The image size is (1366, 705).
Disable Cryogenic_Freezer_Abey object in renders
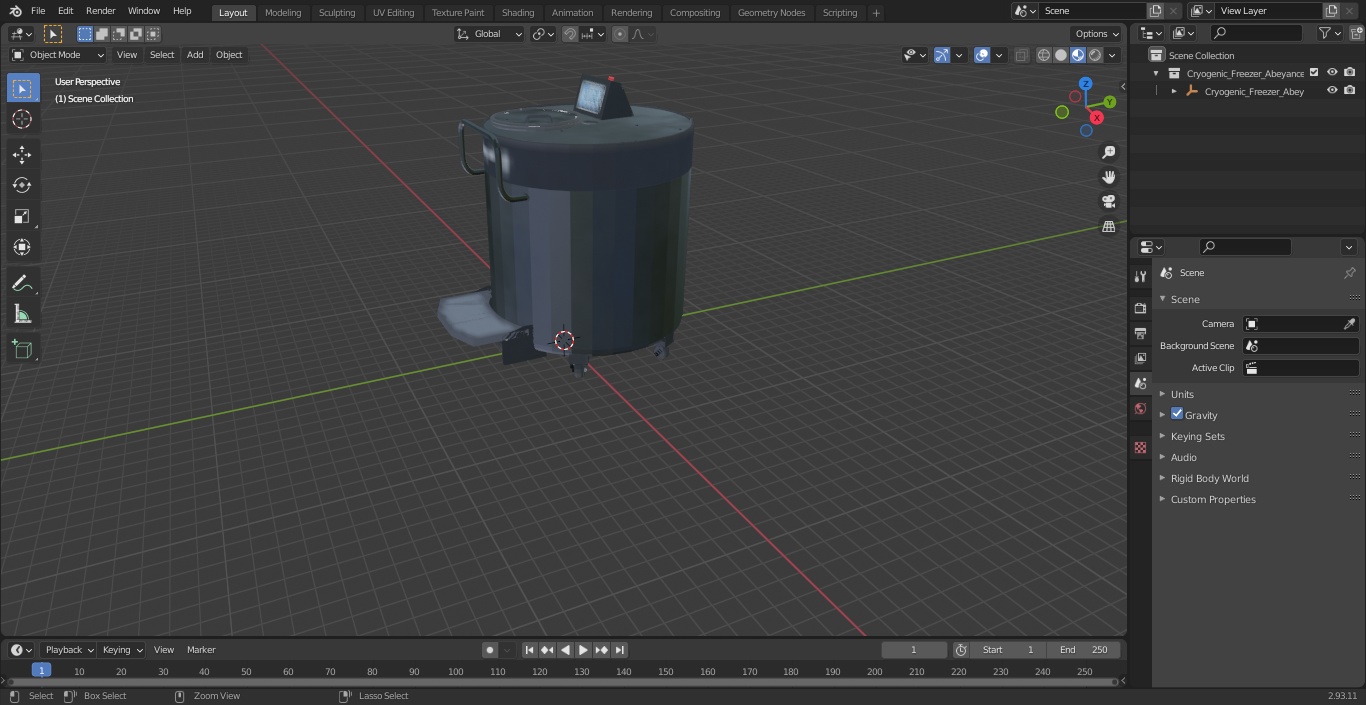tap(1350, 91)
